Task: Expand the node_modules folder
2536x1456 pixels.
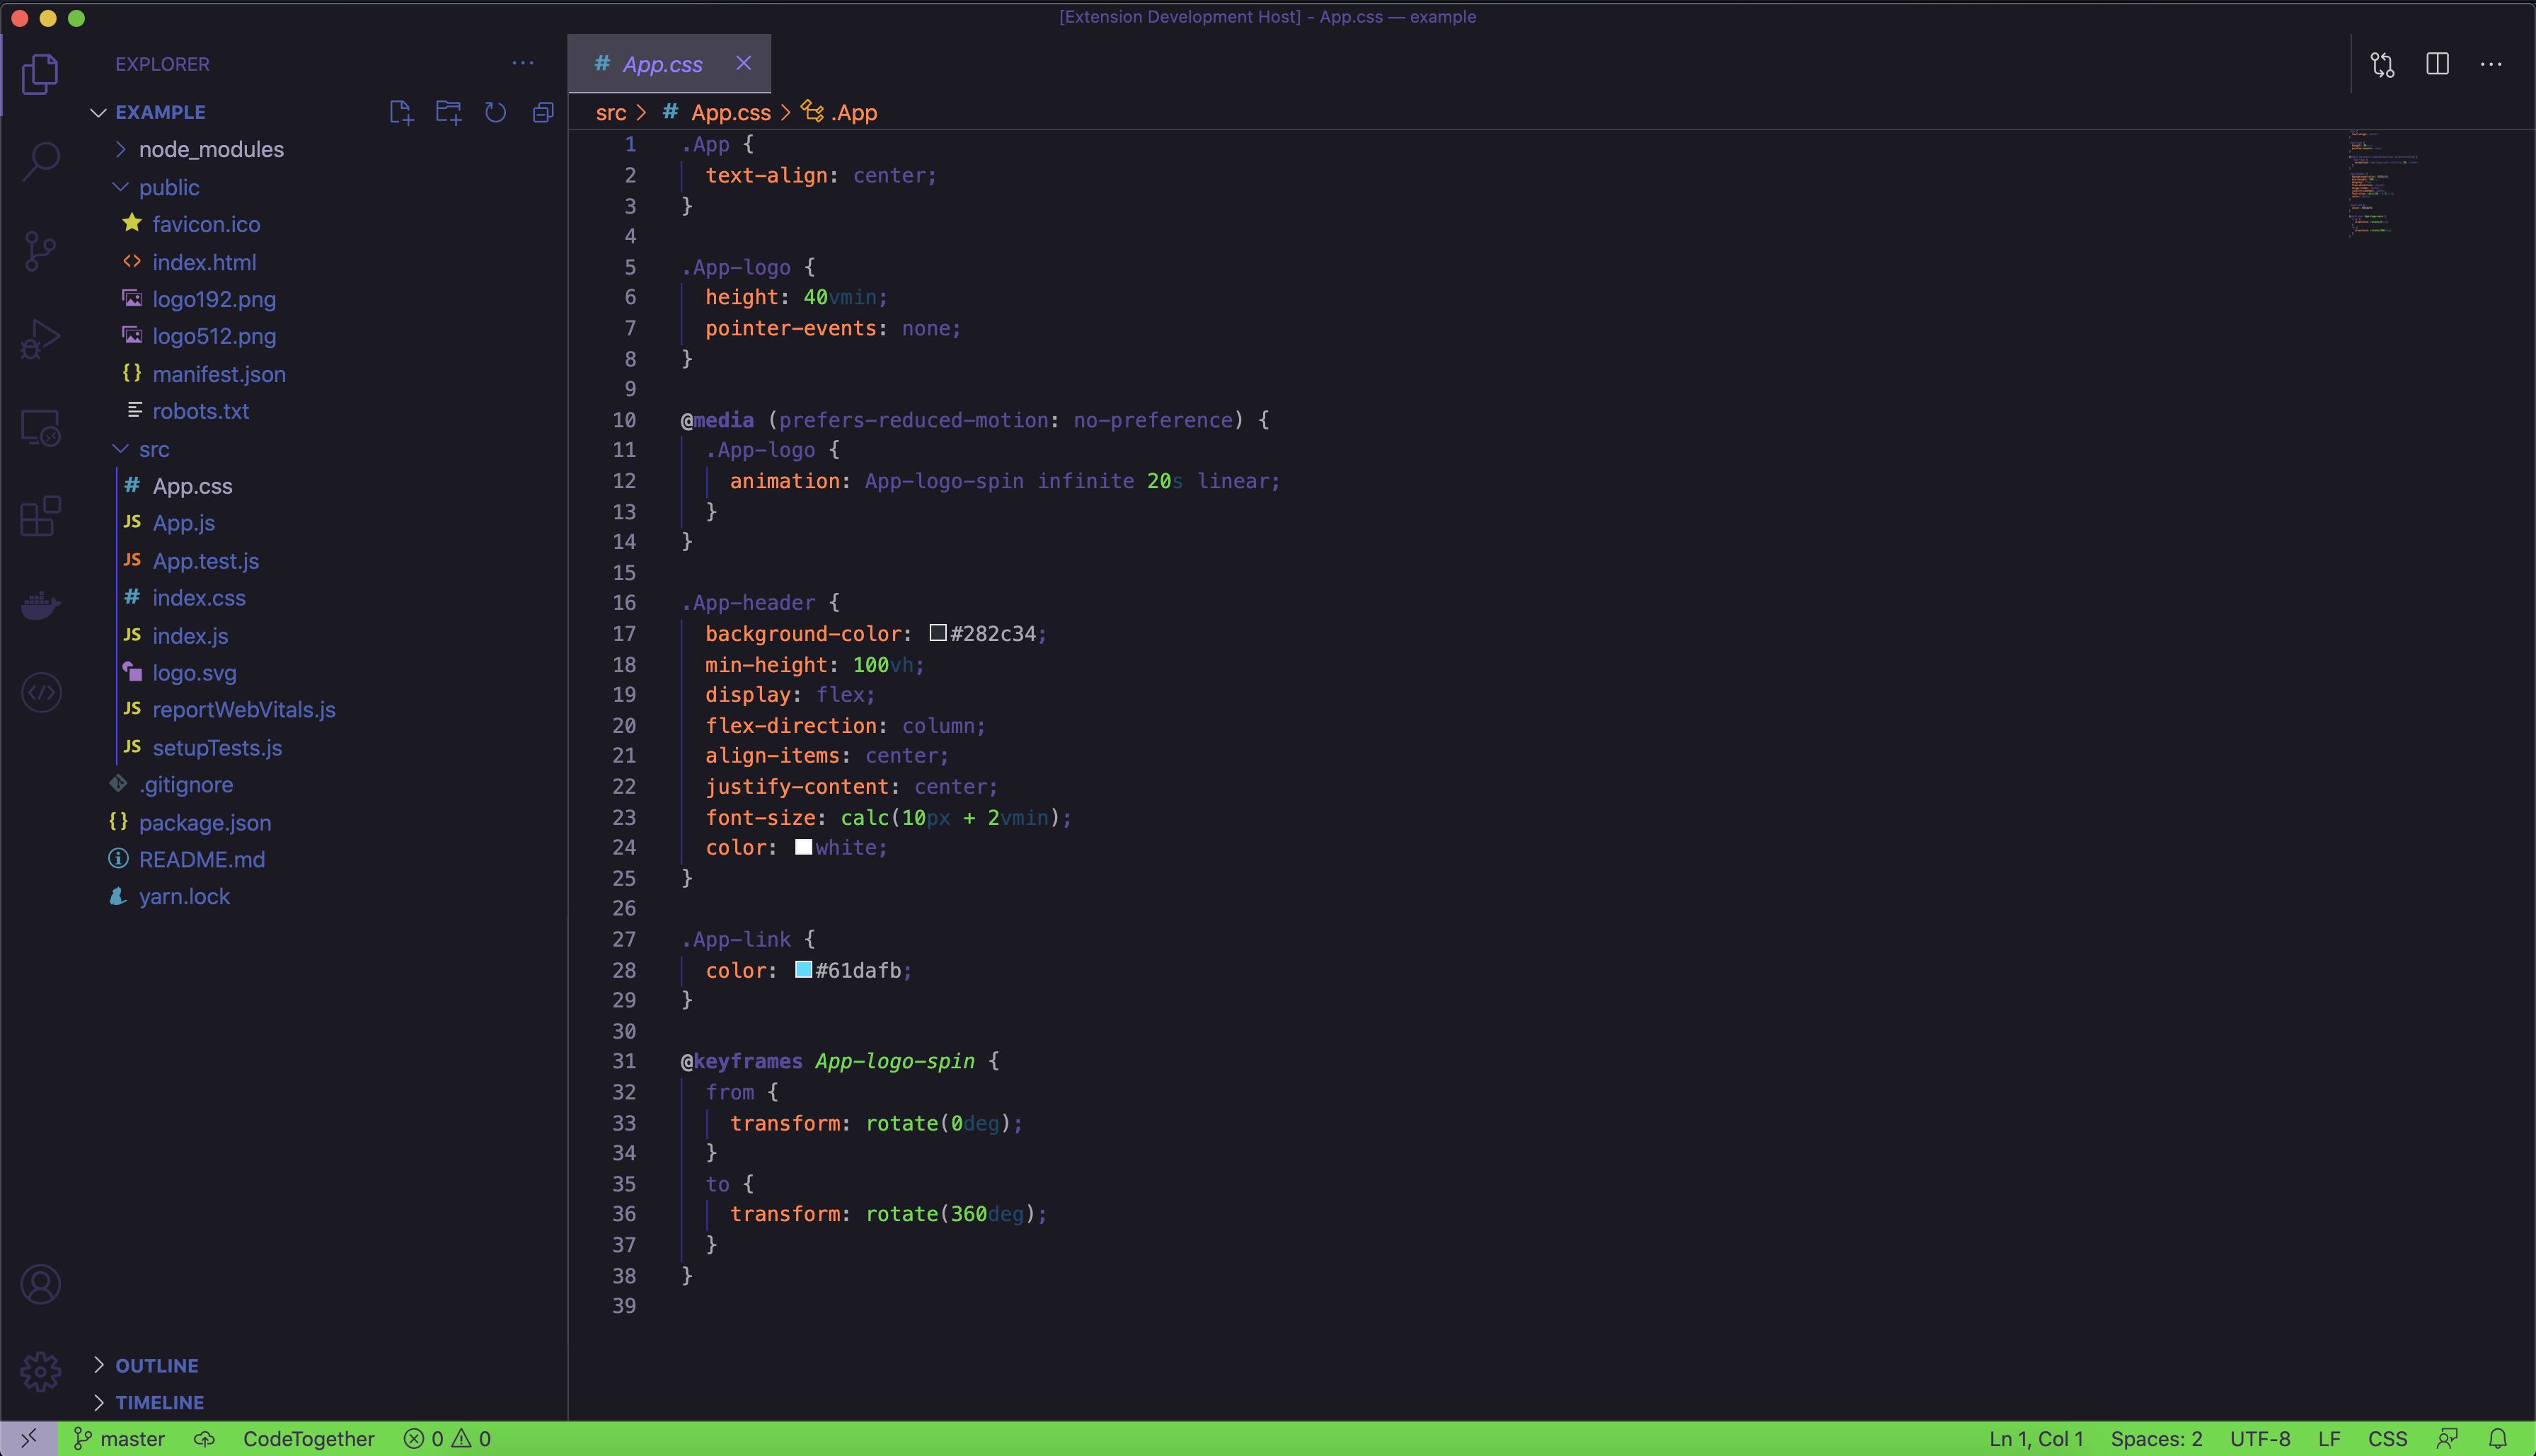Action: tap(211, 149)
